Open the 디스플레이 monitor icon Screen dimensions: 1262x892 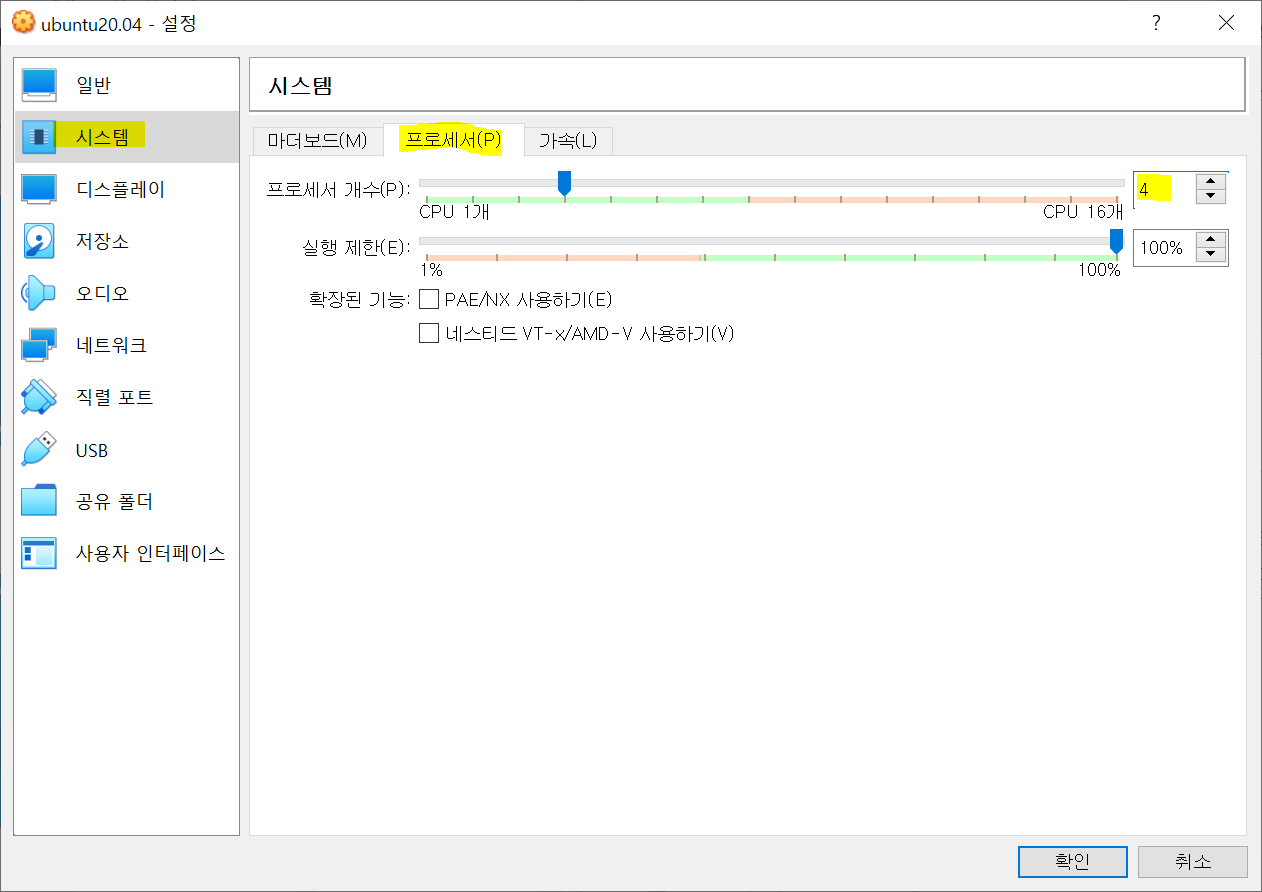39,189
